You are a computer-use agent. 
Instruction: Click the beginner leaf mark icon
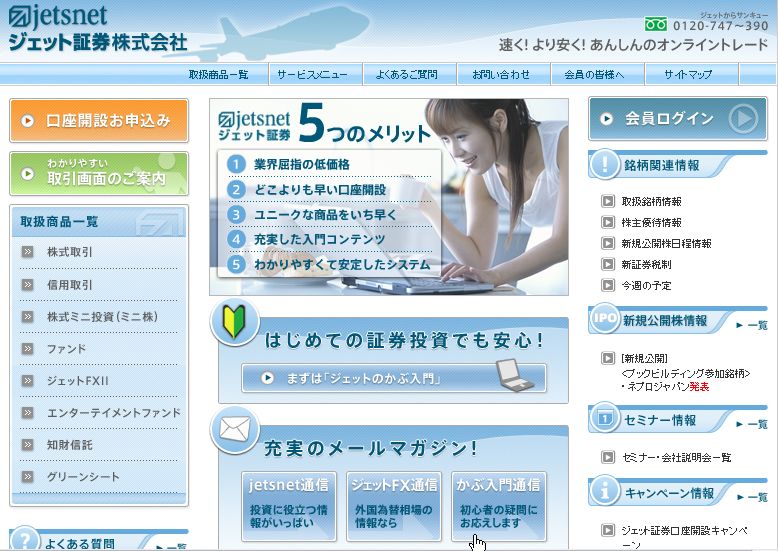point(235,323)
